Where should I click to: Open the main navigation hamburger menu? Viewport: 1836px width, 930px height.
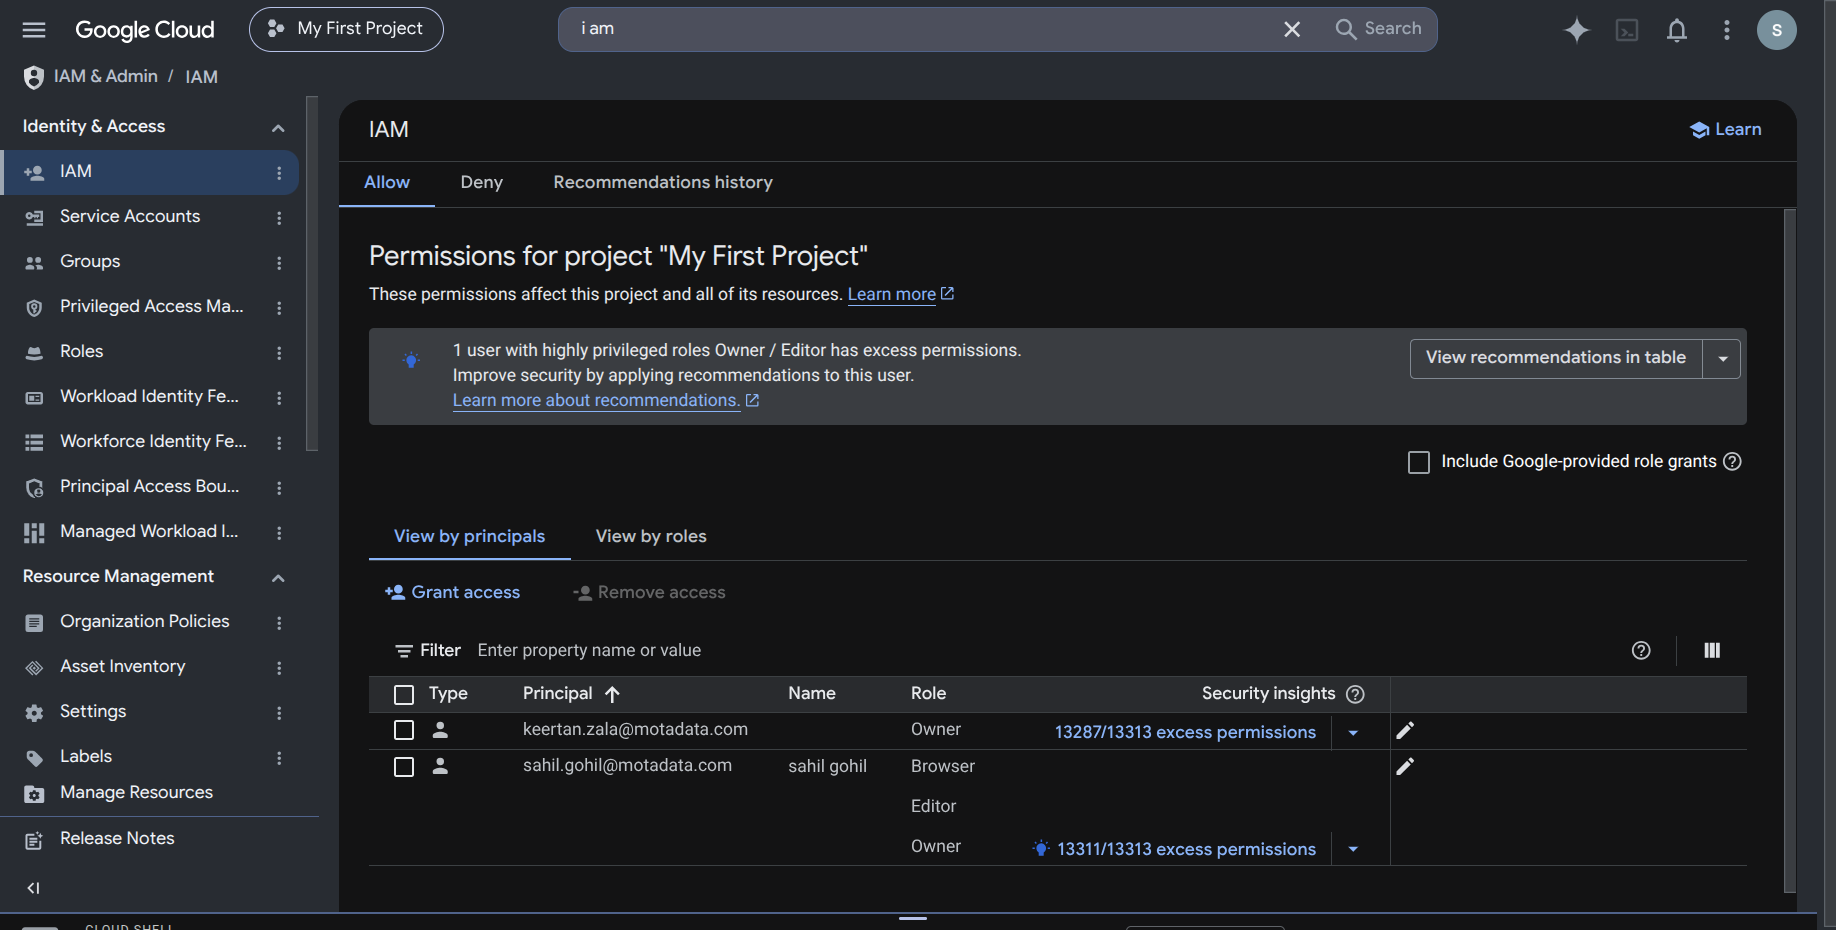[34, 30]
